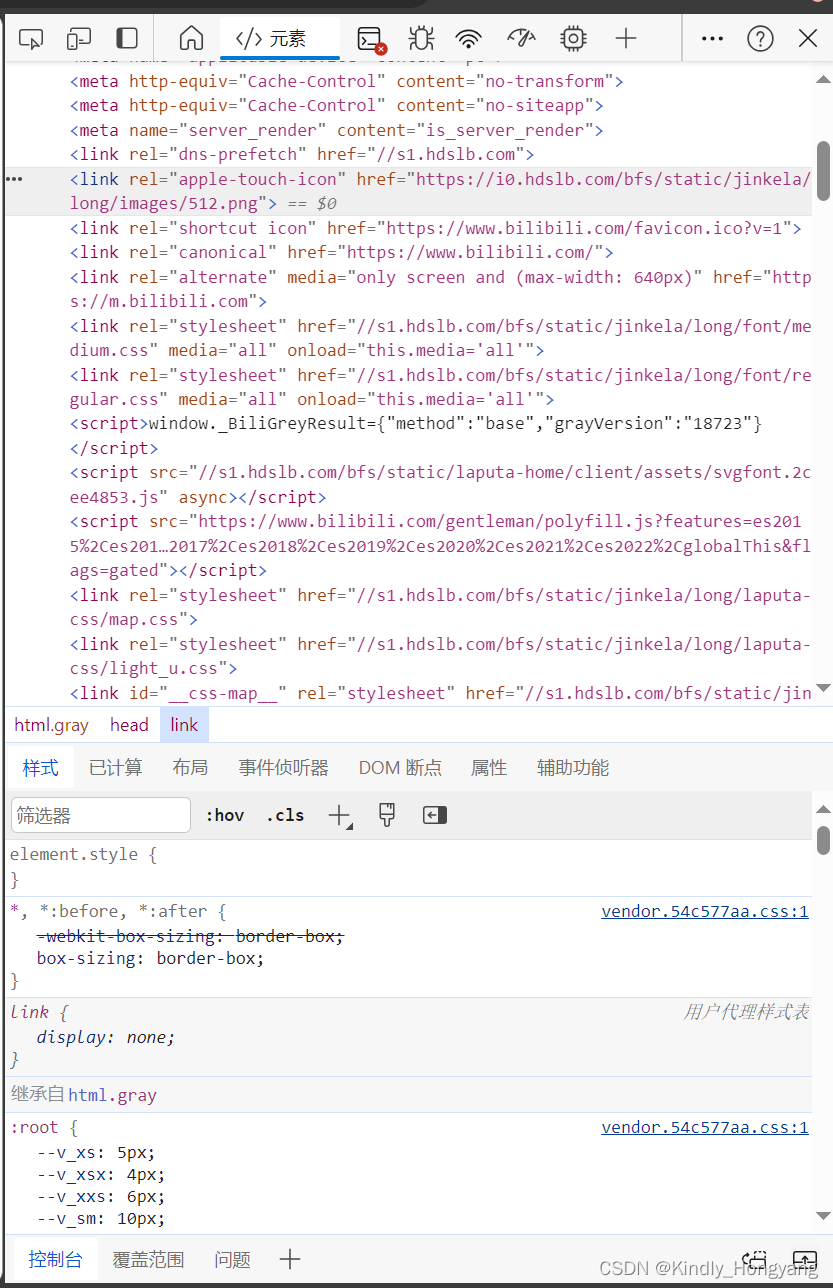This screenshot has width=833, height=1288.
Task: Toggle the :hov element state button
Action: (x=225, y=815)
